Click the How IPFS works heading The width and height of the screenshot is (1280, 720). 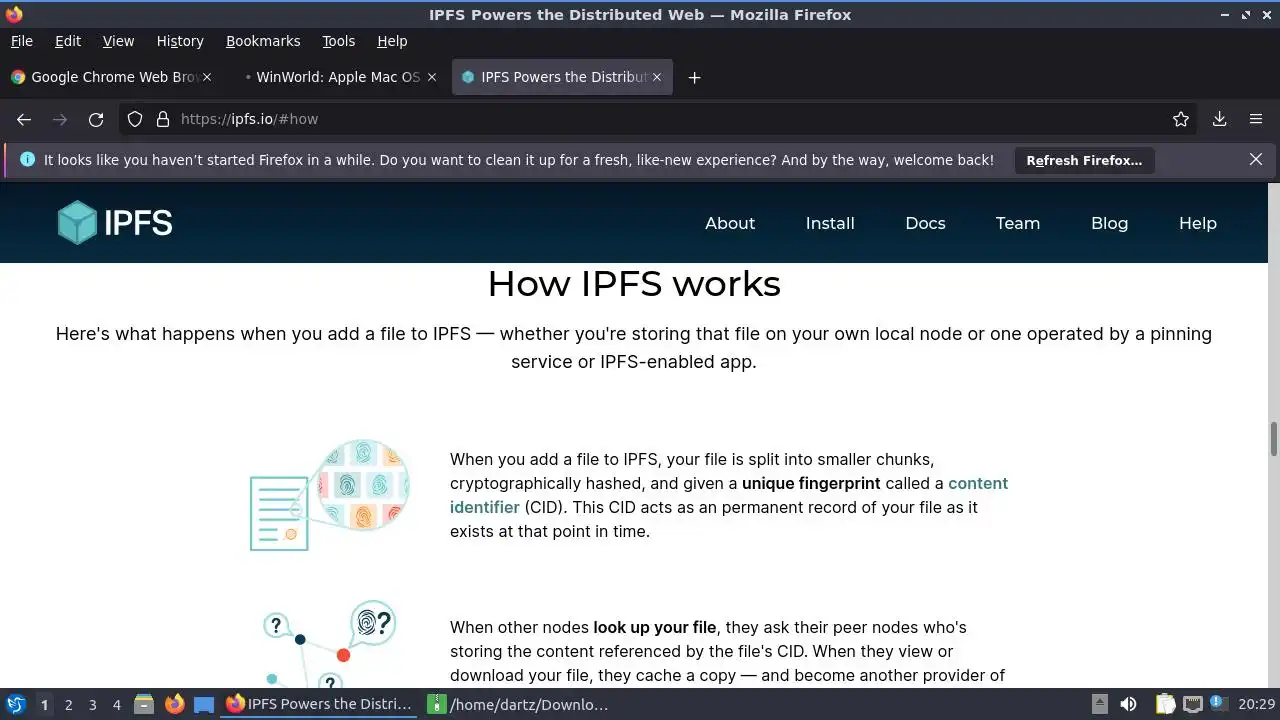pos(634,284)
